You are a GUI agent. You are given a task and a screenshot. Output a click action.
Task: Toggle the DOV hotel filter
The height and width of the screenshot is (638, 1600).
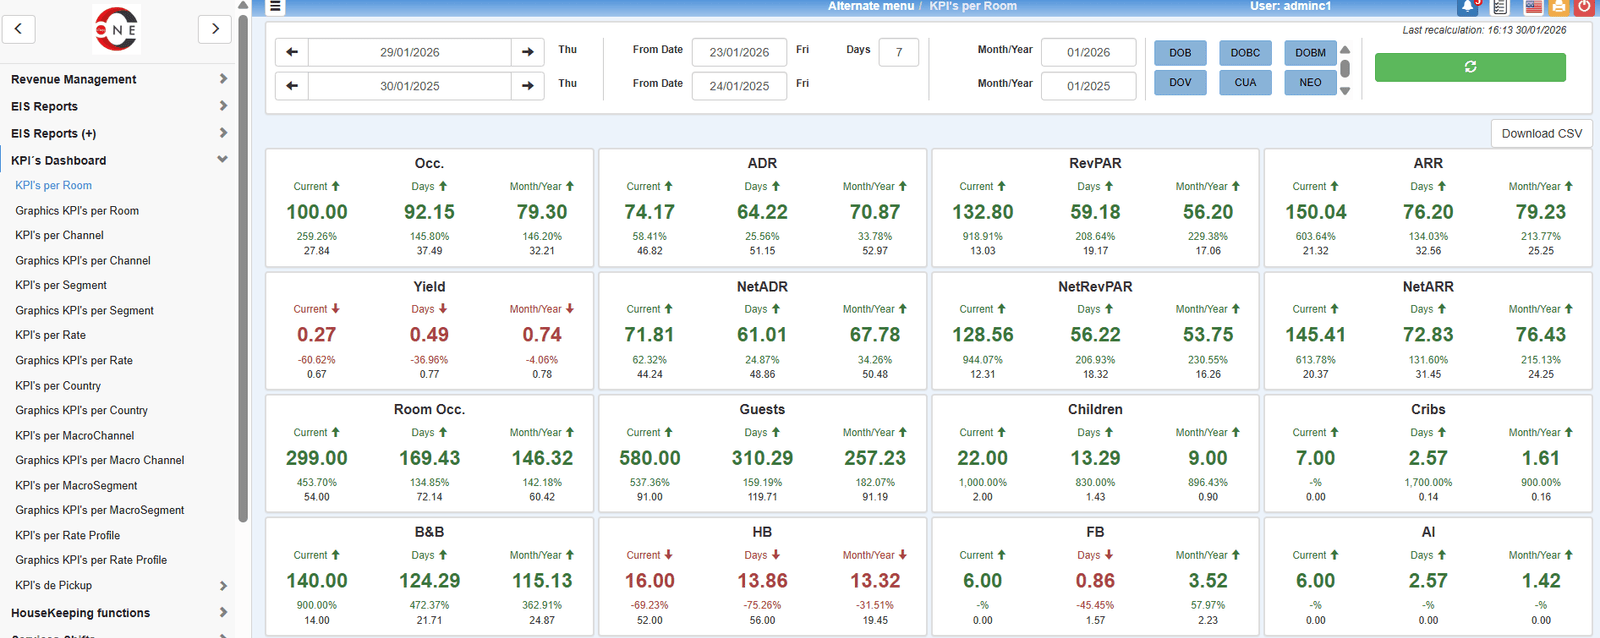(x=1180, y=83)
